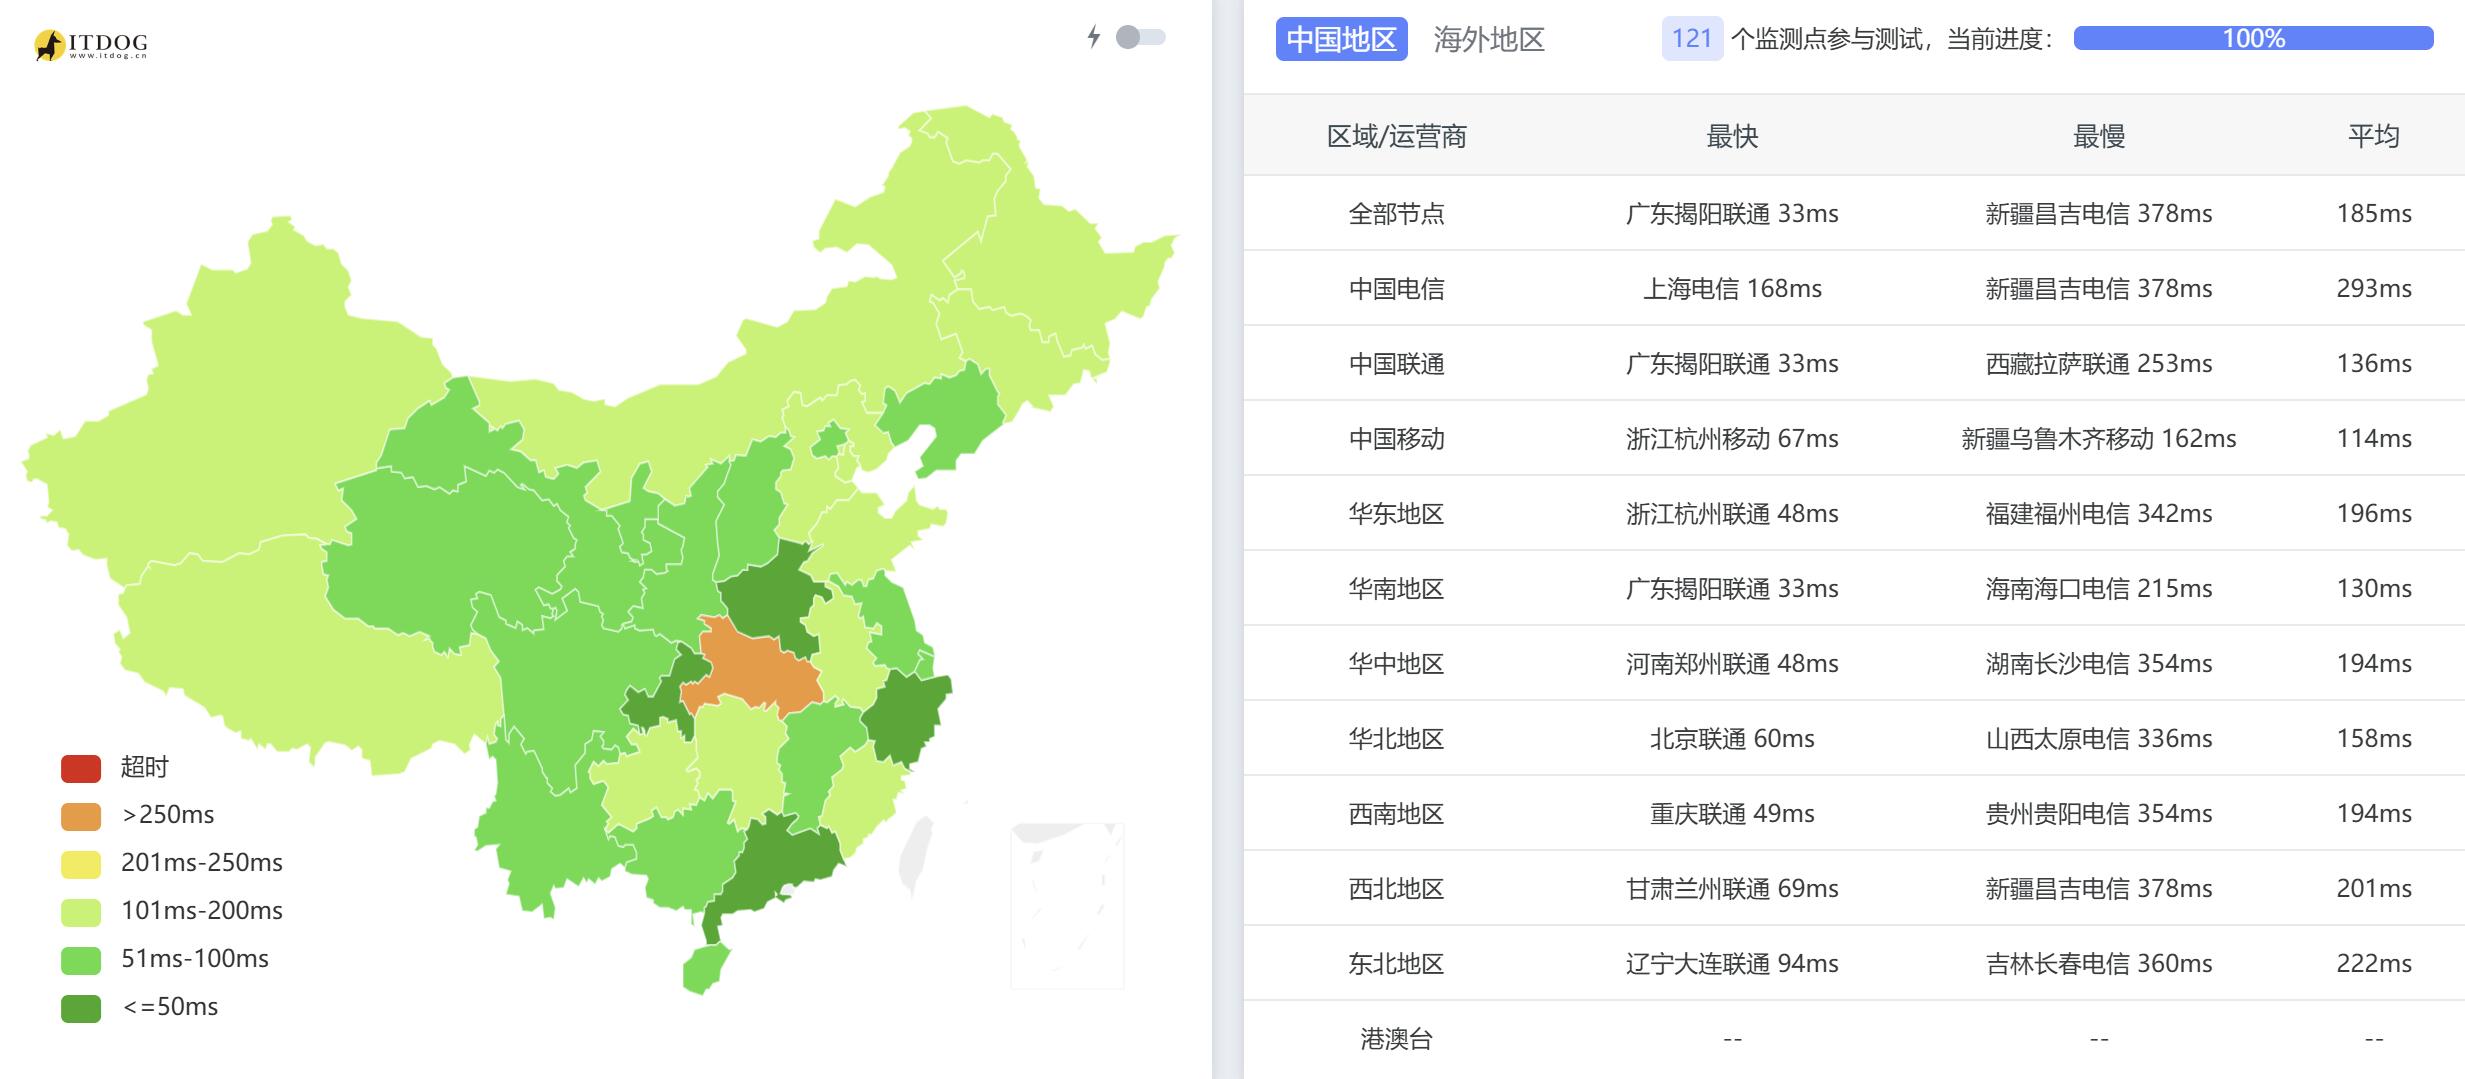The width and height of the screenshot is (2465, 1079).
Task: Click 辽宁大连联通 94ms cell
Action: coord(1732,963)
